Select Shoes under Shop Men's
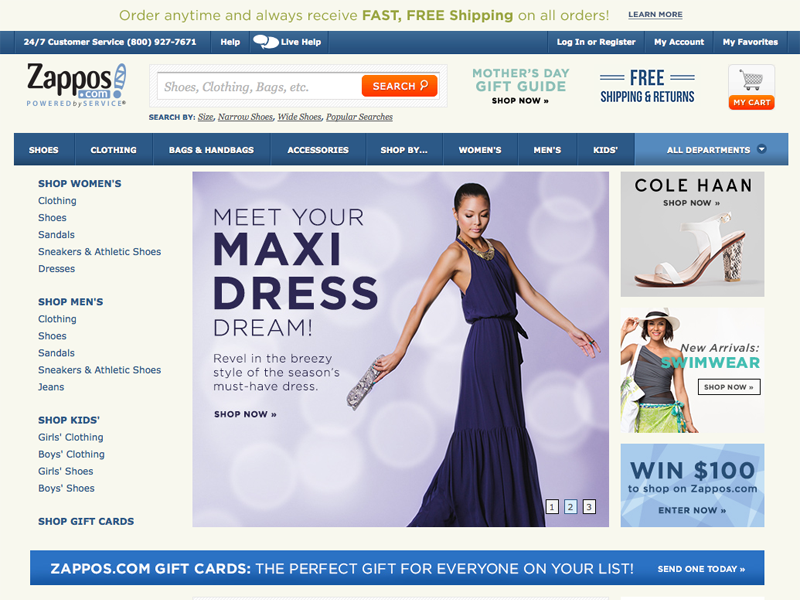 pos(52,336)
